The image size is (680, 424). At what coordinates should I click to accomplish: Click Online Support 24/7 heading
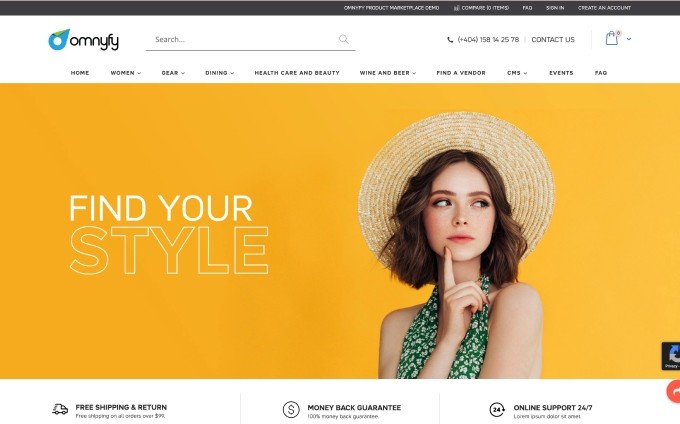click(x=553, y=408)
